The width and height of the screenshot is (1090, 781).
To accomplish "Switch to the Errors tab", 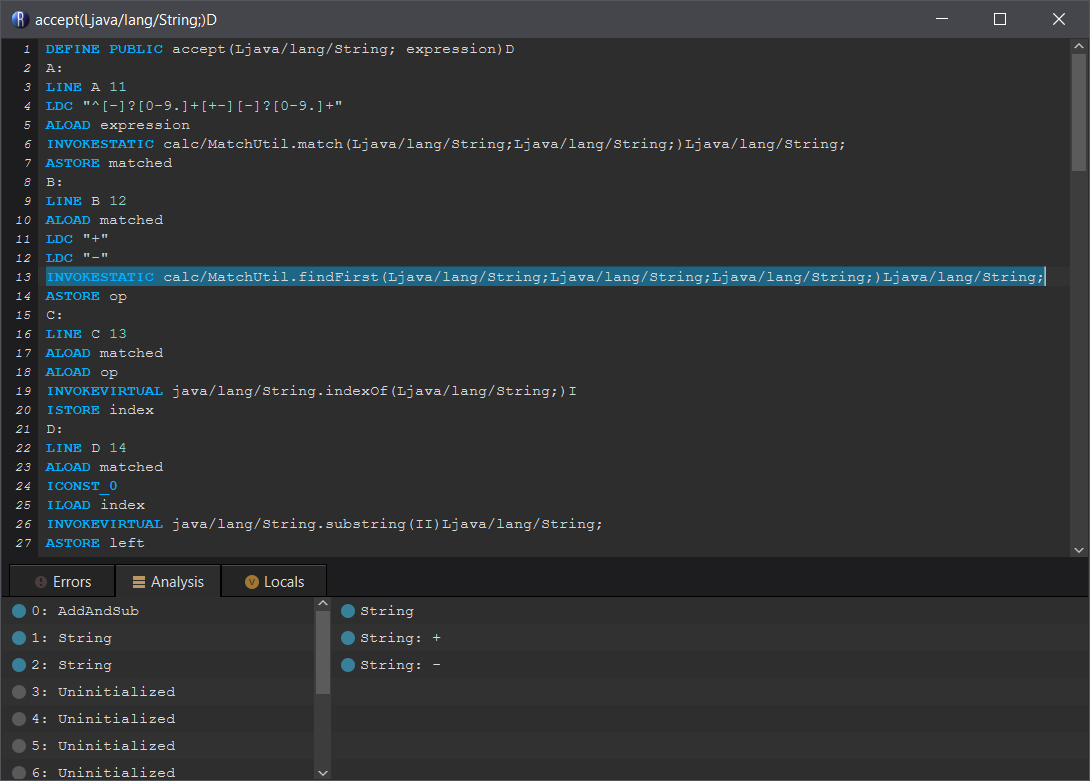I will (62, 582).
